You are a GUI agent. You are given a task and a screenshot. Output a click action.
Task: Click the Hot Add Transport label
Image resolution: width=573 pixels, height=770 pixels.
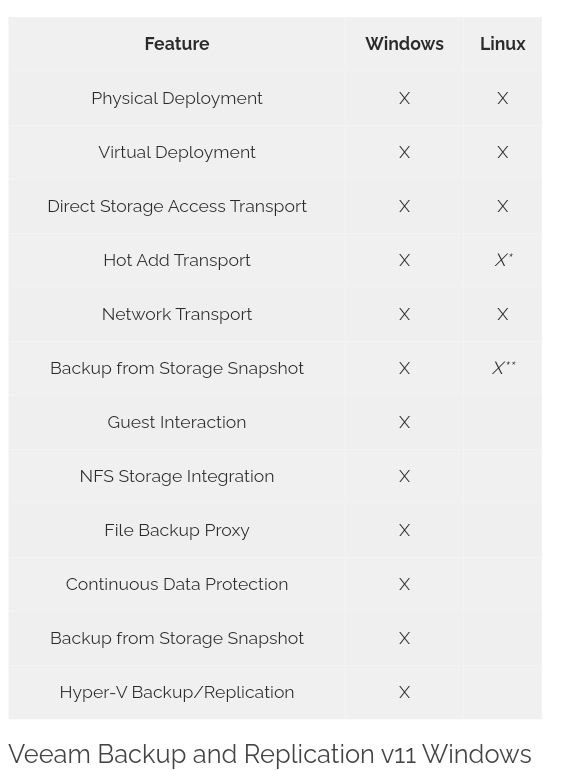point(177,260)
